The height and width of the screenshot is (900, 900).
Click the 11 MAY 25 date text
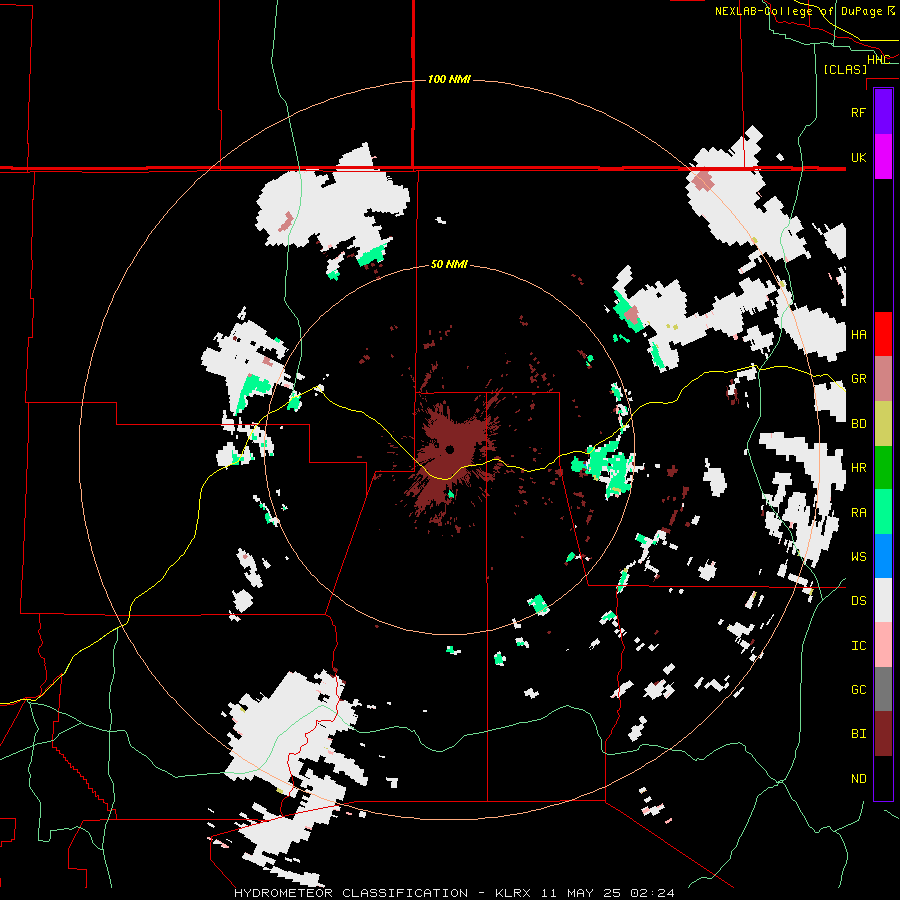[582, 893]
